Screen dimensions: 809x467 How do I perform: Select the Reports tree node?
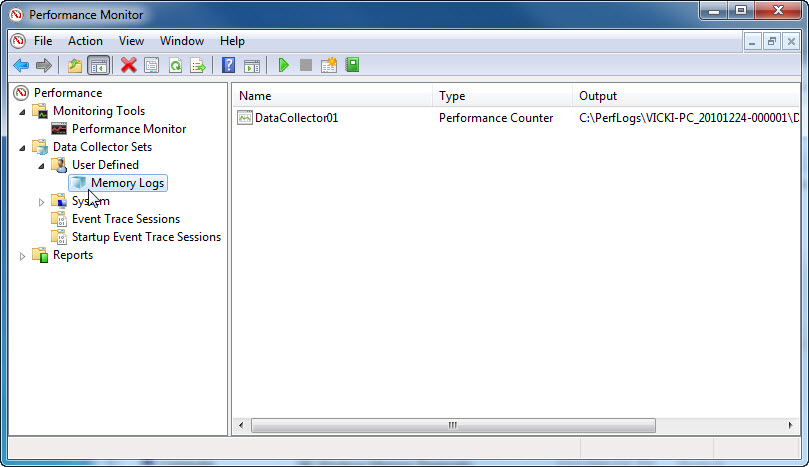click(73, 255)
